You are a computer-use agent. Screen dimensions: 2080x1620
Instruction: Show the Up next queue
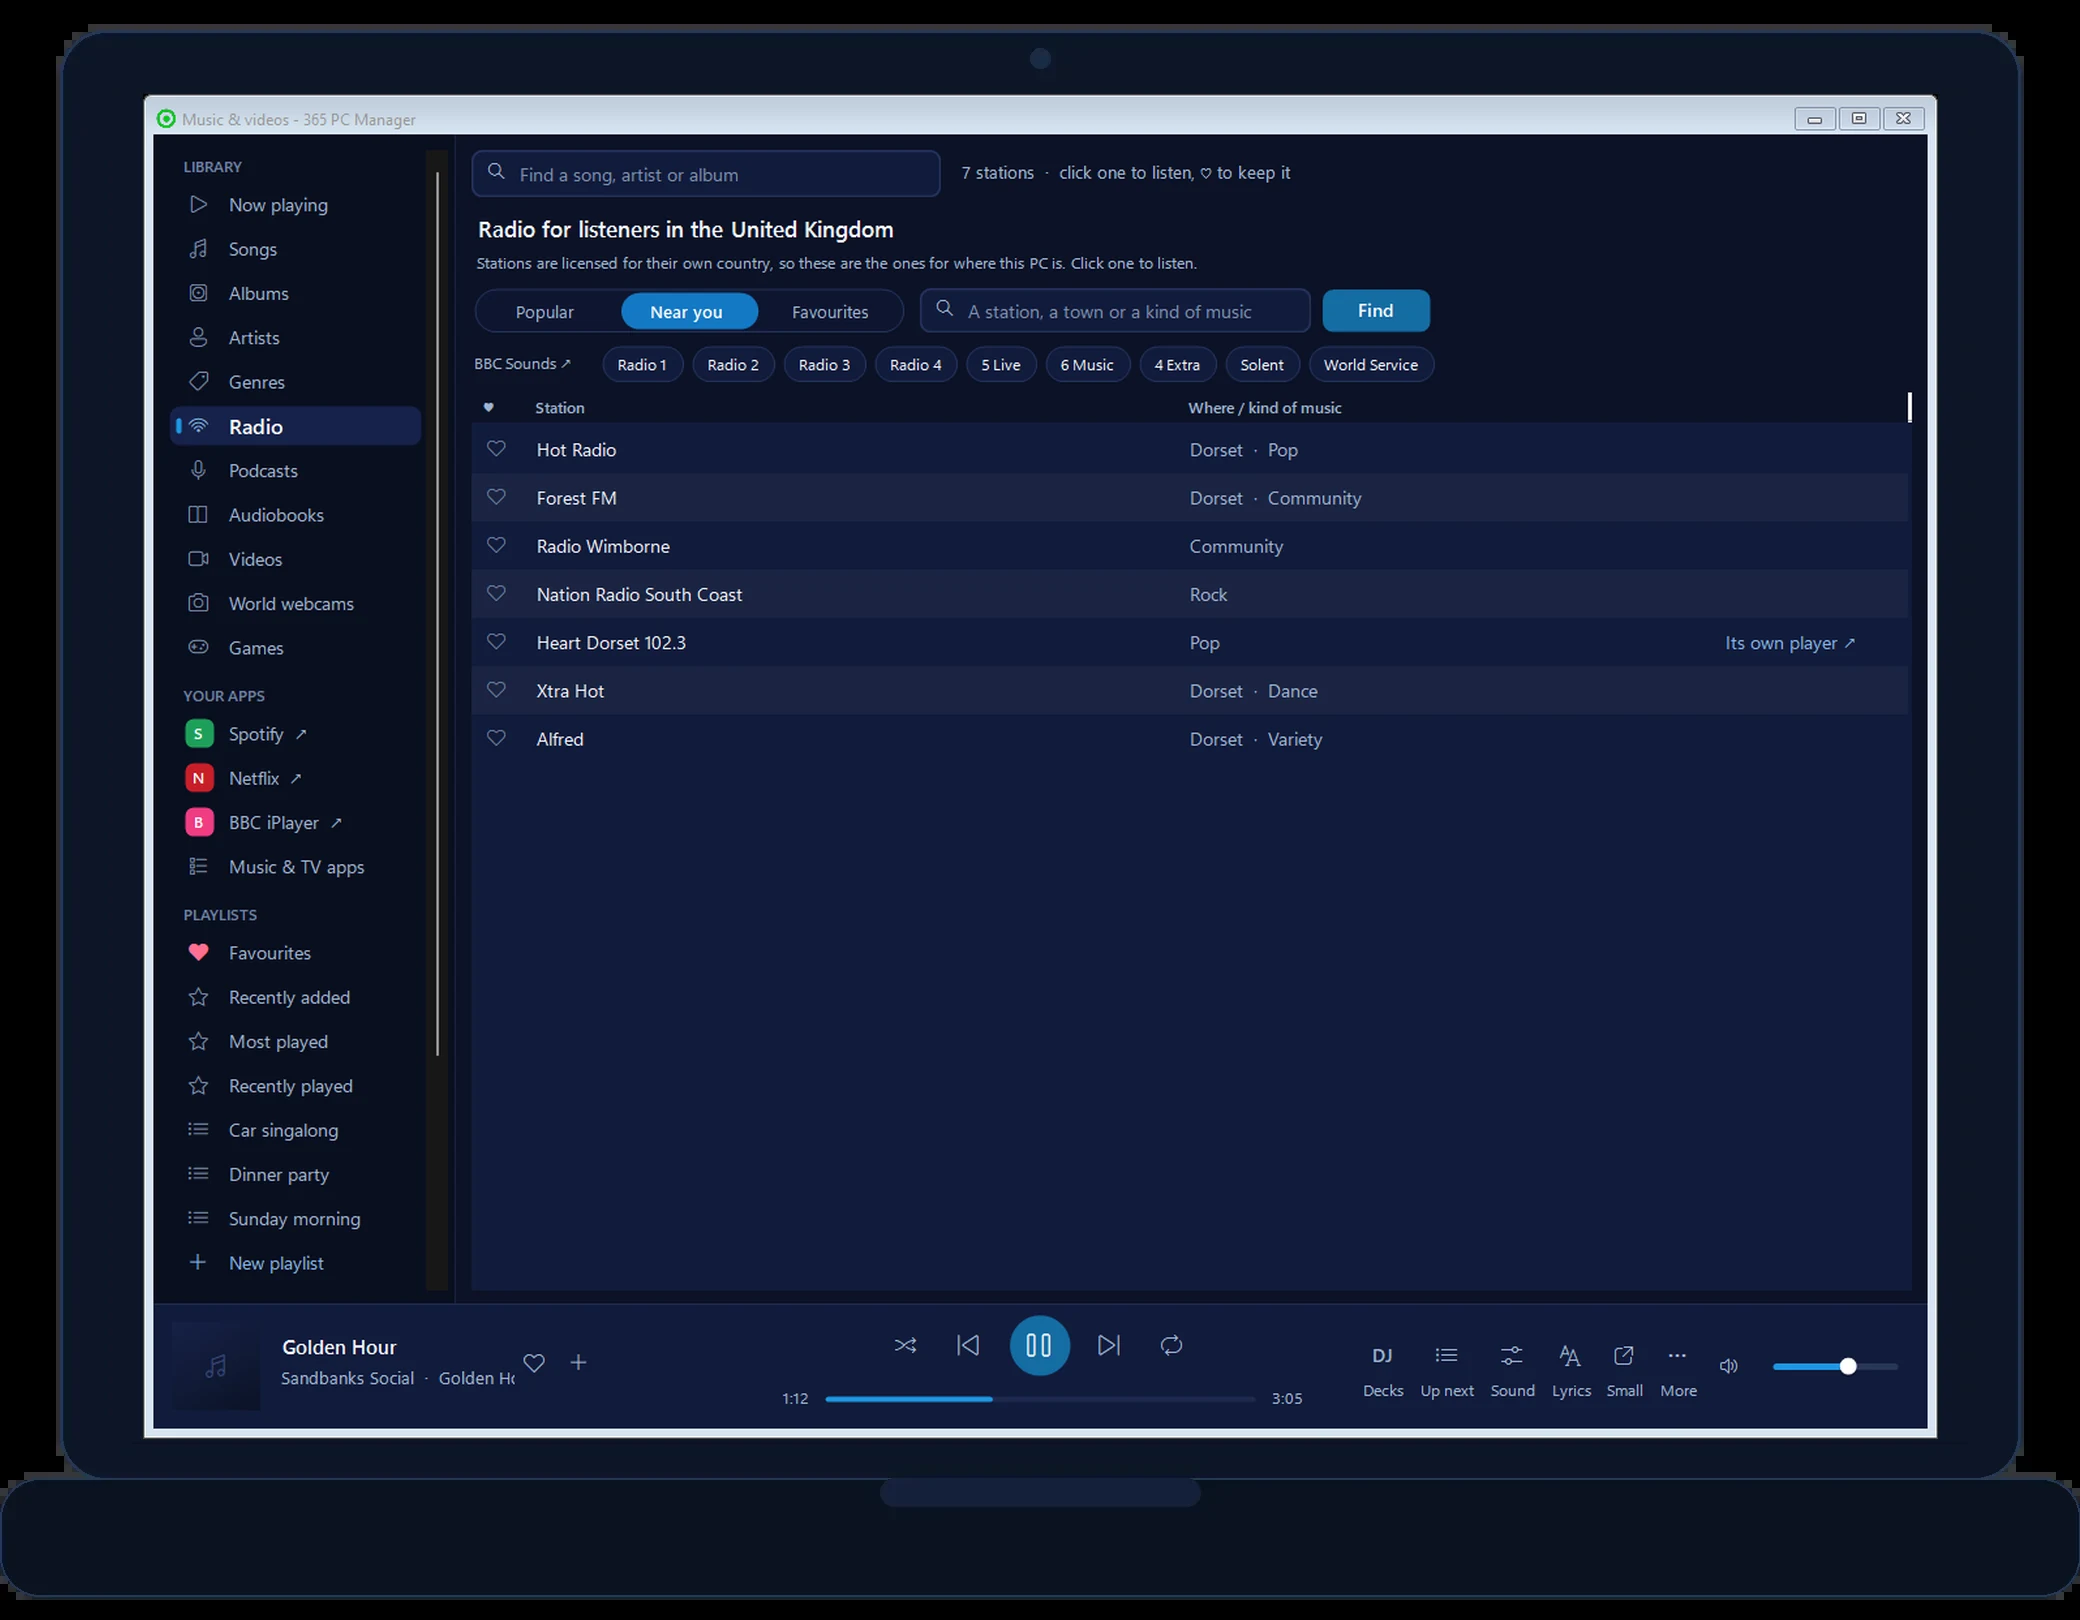(1447, 1370)
